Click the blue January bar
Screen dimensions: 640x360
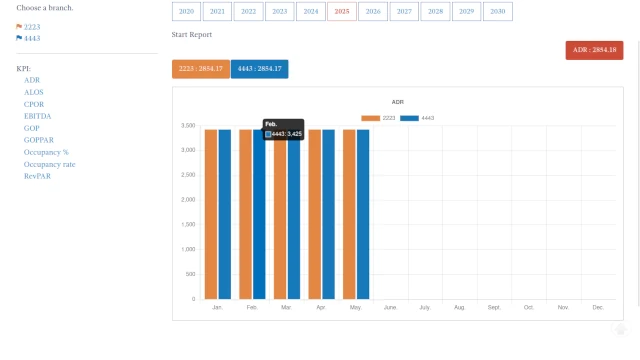pos(225,214)
